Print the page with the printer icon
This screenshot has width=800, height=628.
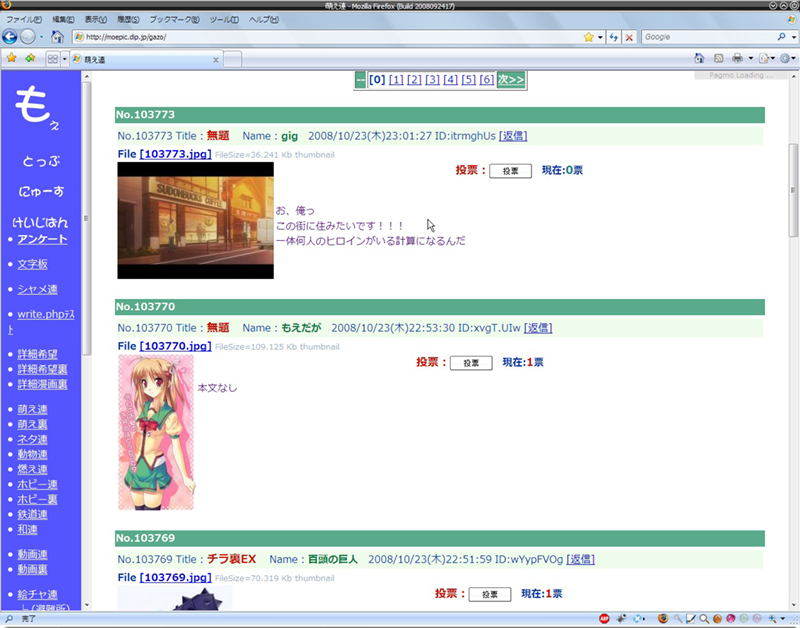(x=737, y=58)
